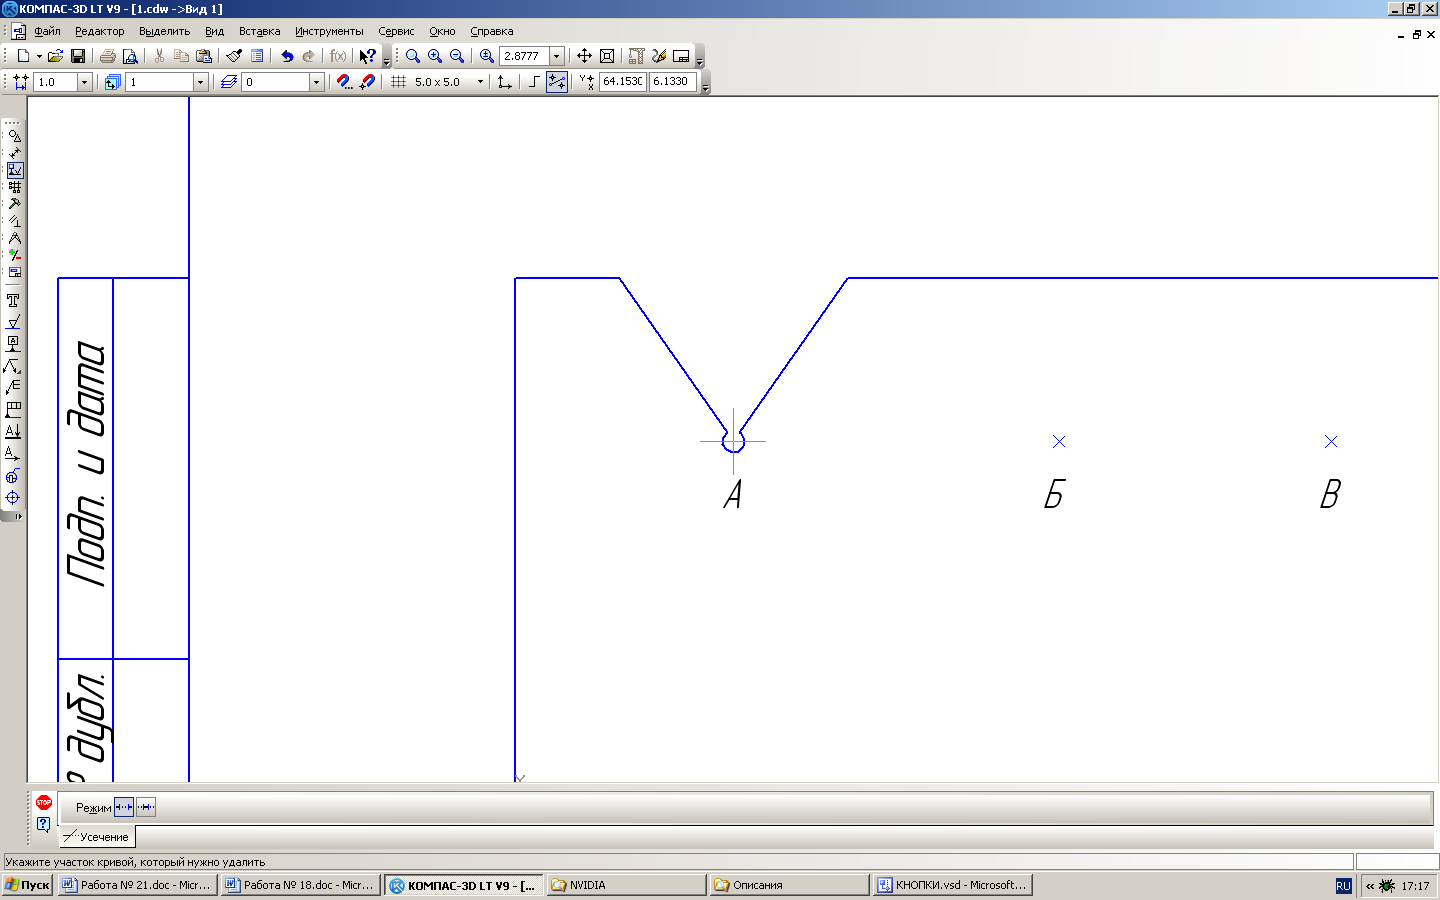Select the remove-segment trim mode
Image resolution: width=1440 pixels, height=900 pixels.
(x=124, y=807)
